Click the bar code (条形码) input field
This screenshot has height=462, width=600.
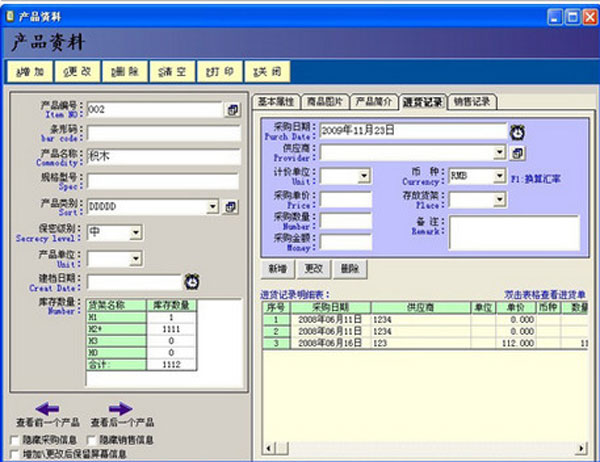click(x=162, y=132)
